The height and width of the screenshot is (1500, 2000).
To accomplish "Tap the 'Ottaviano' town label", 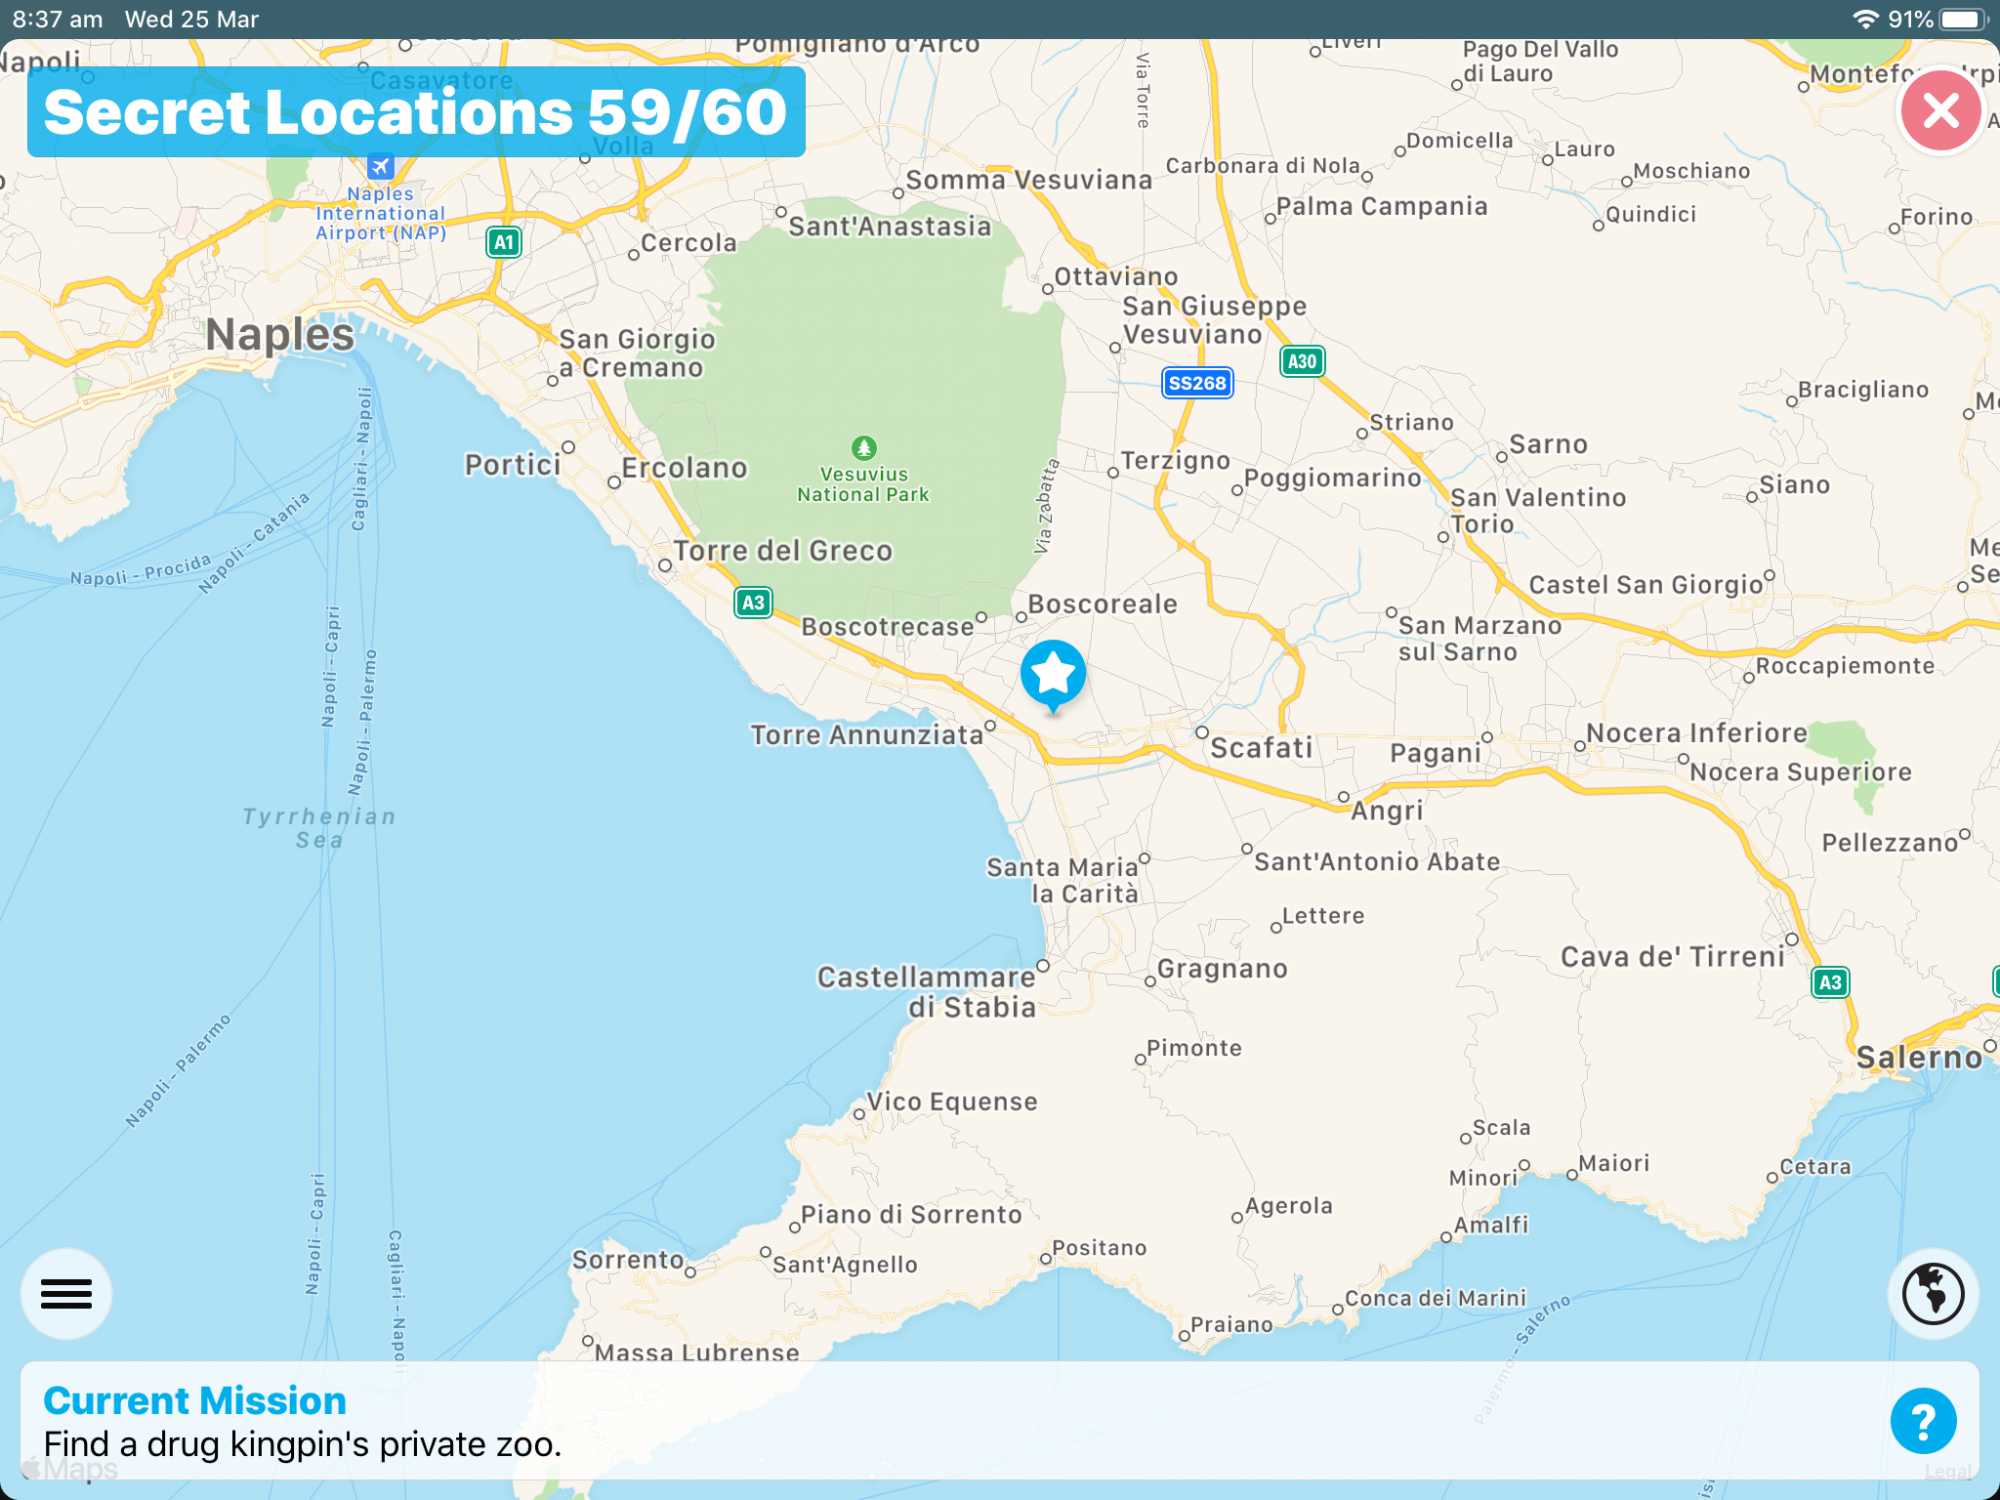I will tap(1116, 276).
